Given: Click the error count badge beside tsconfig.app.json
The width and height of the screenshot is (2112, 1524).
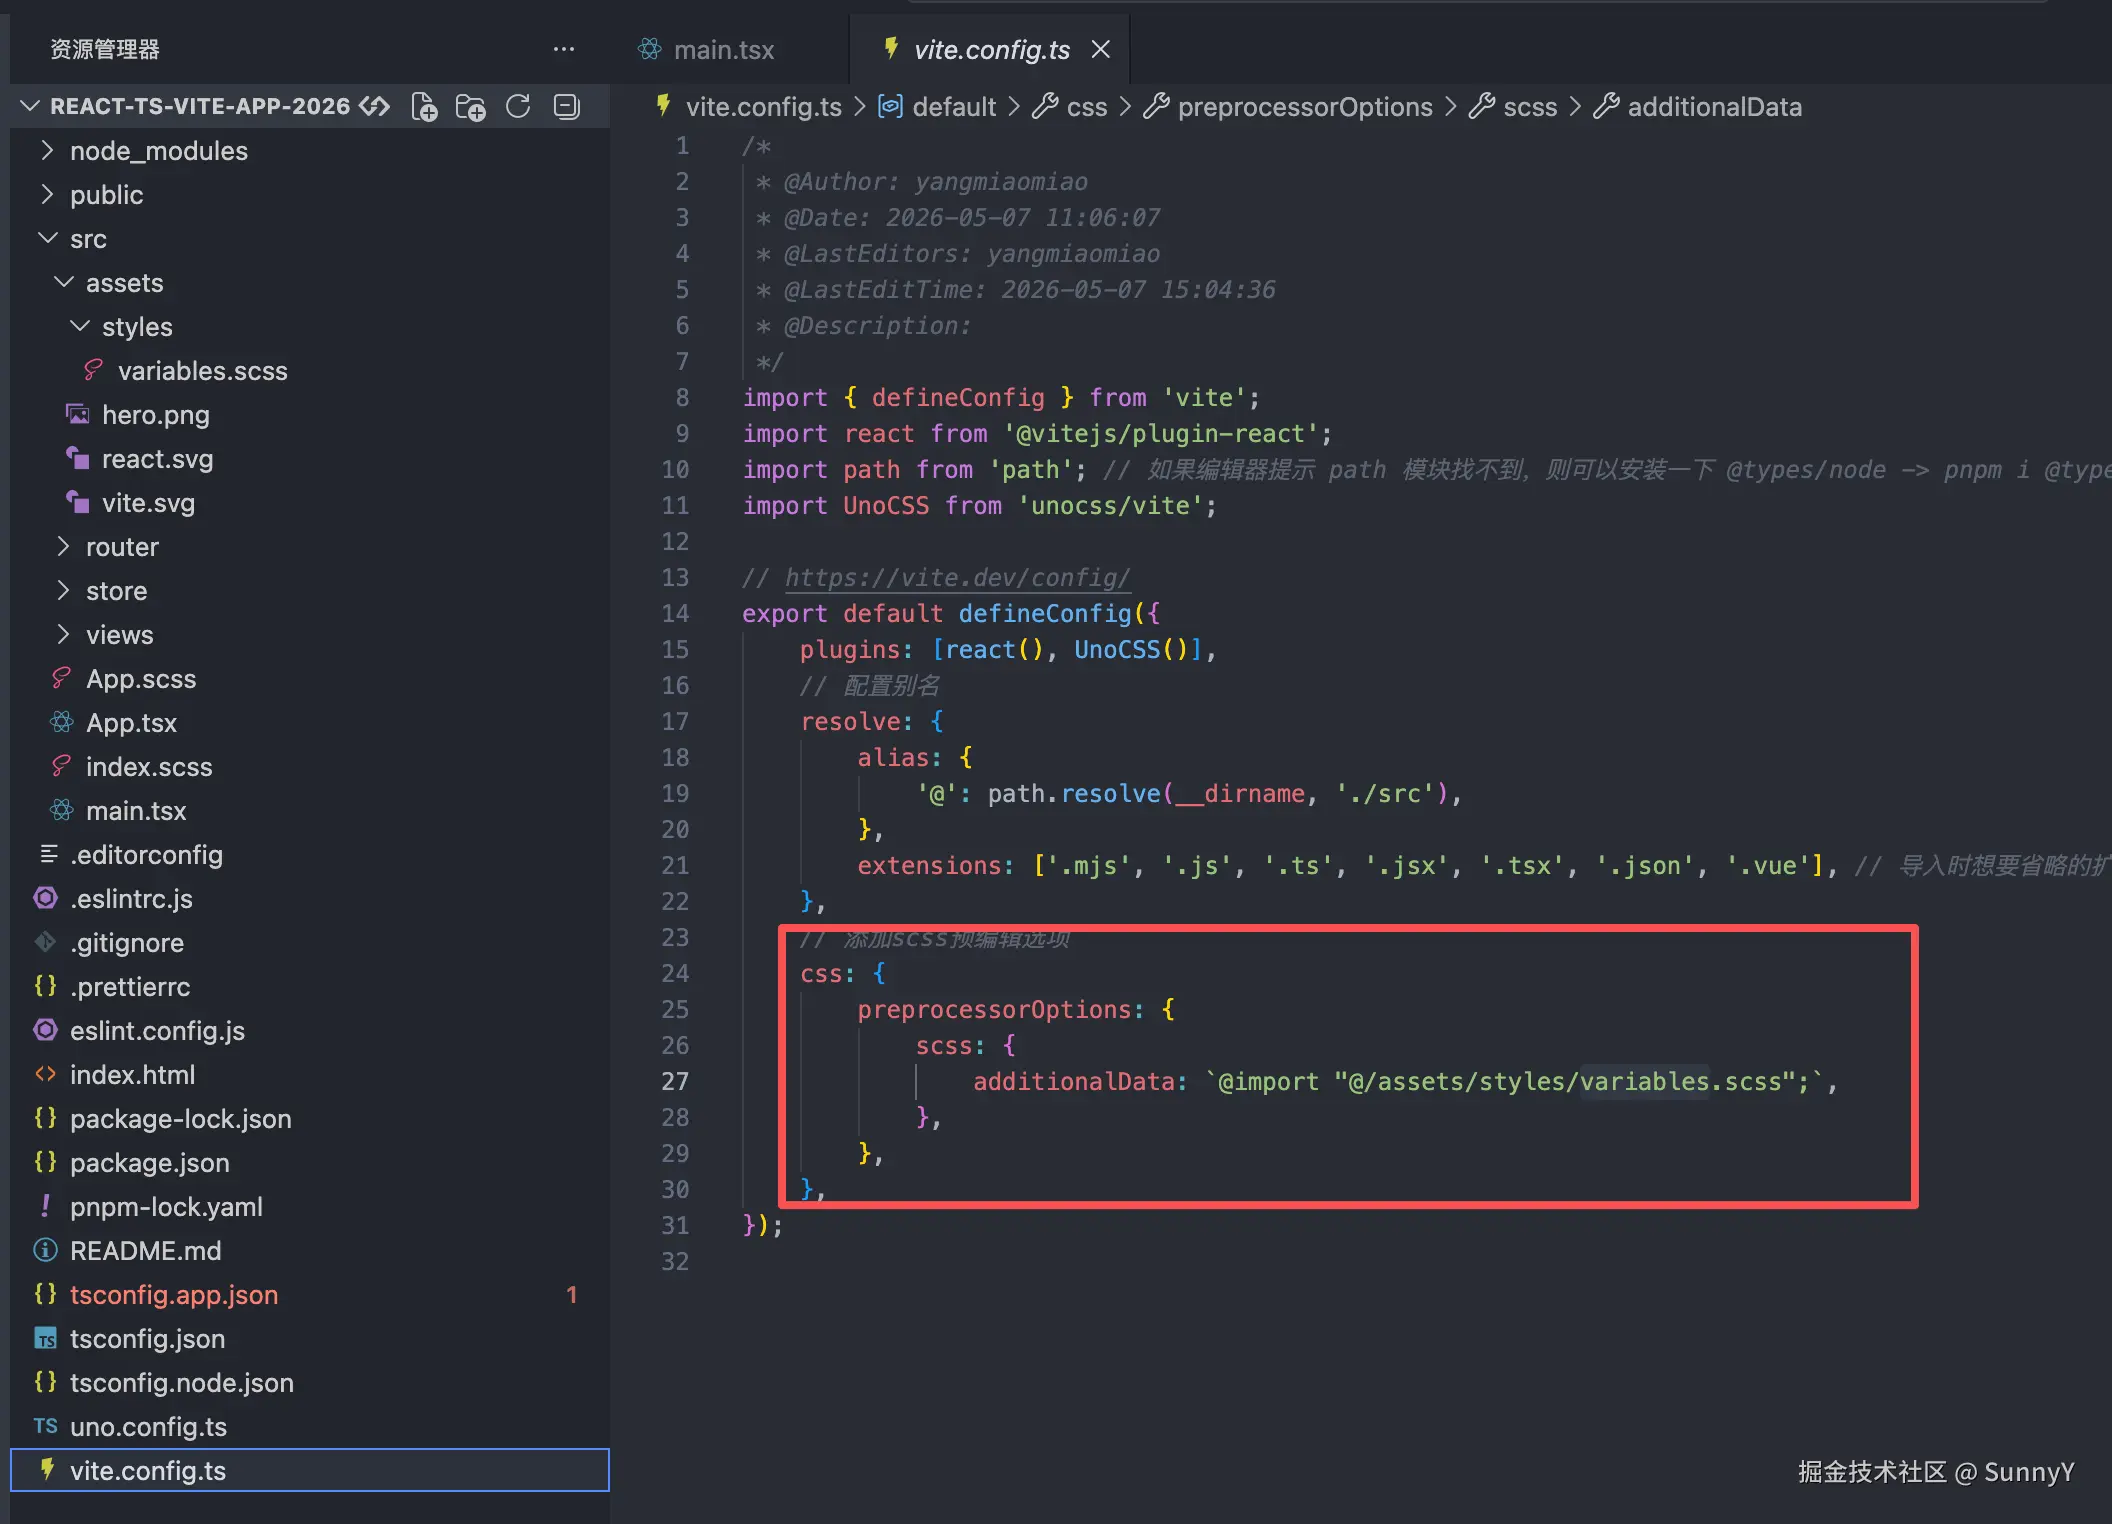Looking at the screenshot, I should pos(572,1295).
